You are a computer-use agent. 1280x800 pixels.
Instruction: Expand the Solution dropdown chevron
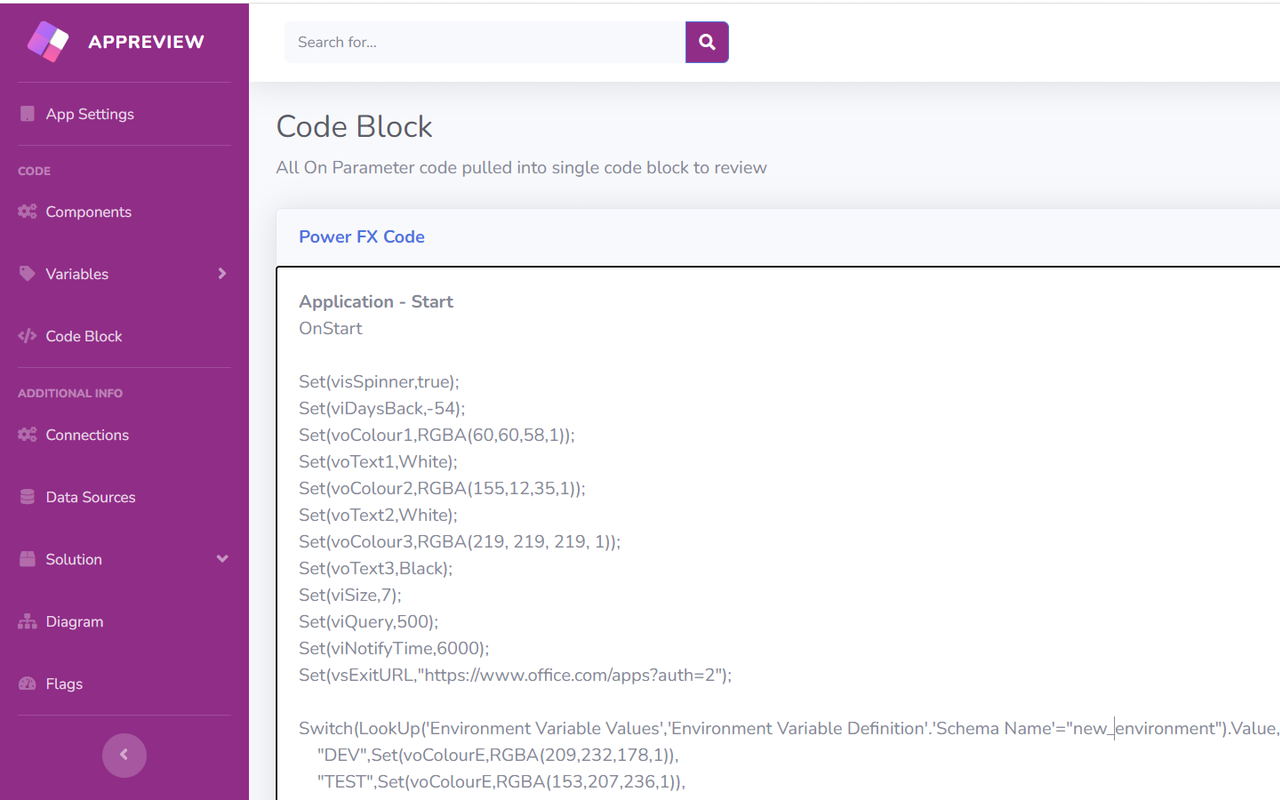222,559
